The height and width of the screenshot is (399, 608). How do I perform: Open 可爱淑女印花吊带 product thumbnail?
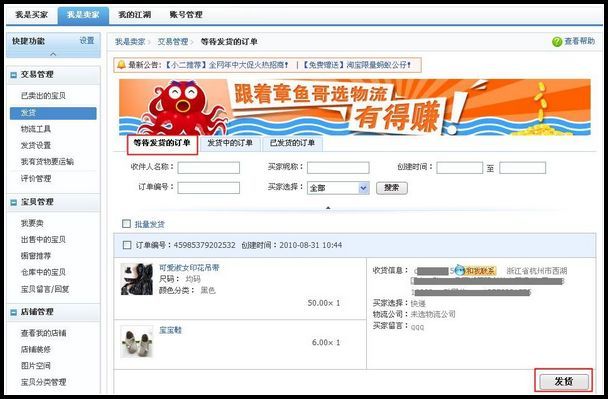136,279
